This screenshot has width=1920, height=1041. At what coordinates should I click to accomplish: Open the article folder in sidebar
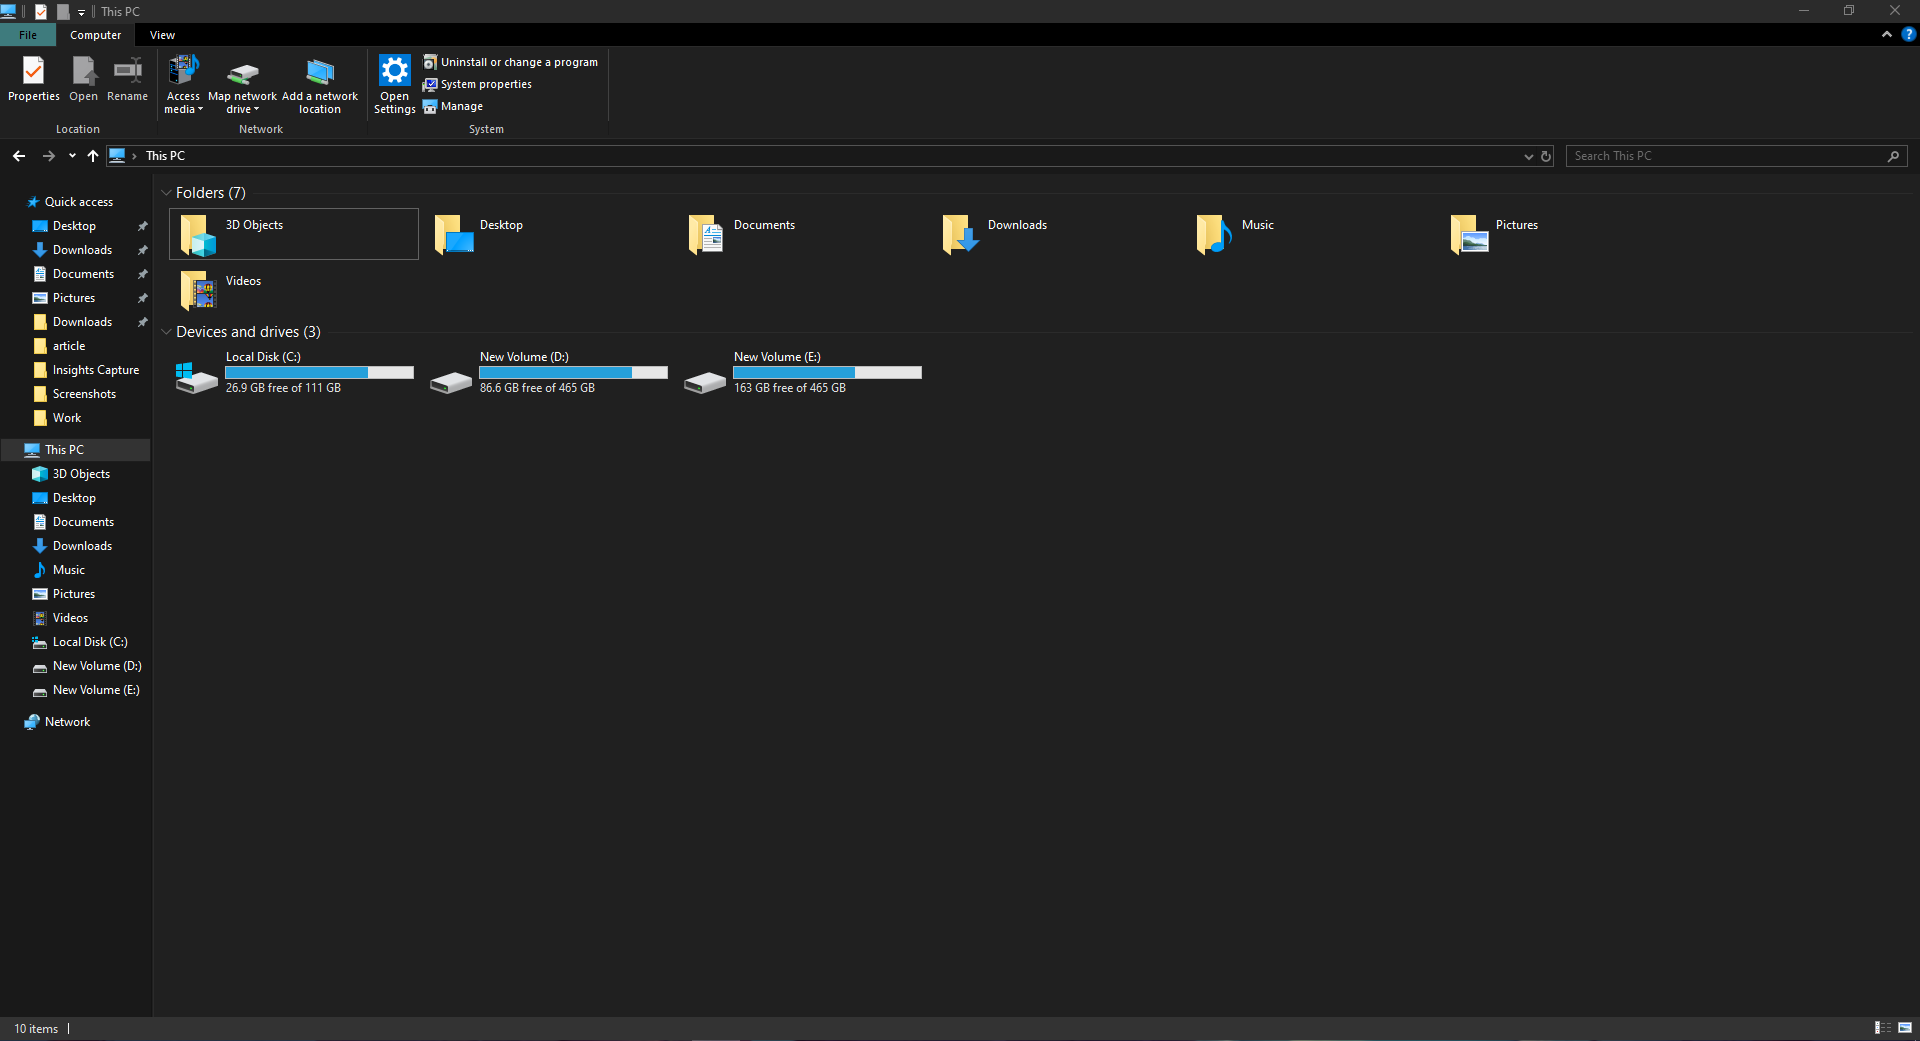(69, 346)
